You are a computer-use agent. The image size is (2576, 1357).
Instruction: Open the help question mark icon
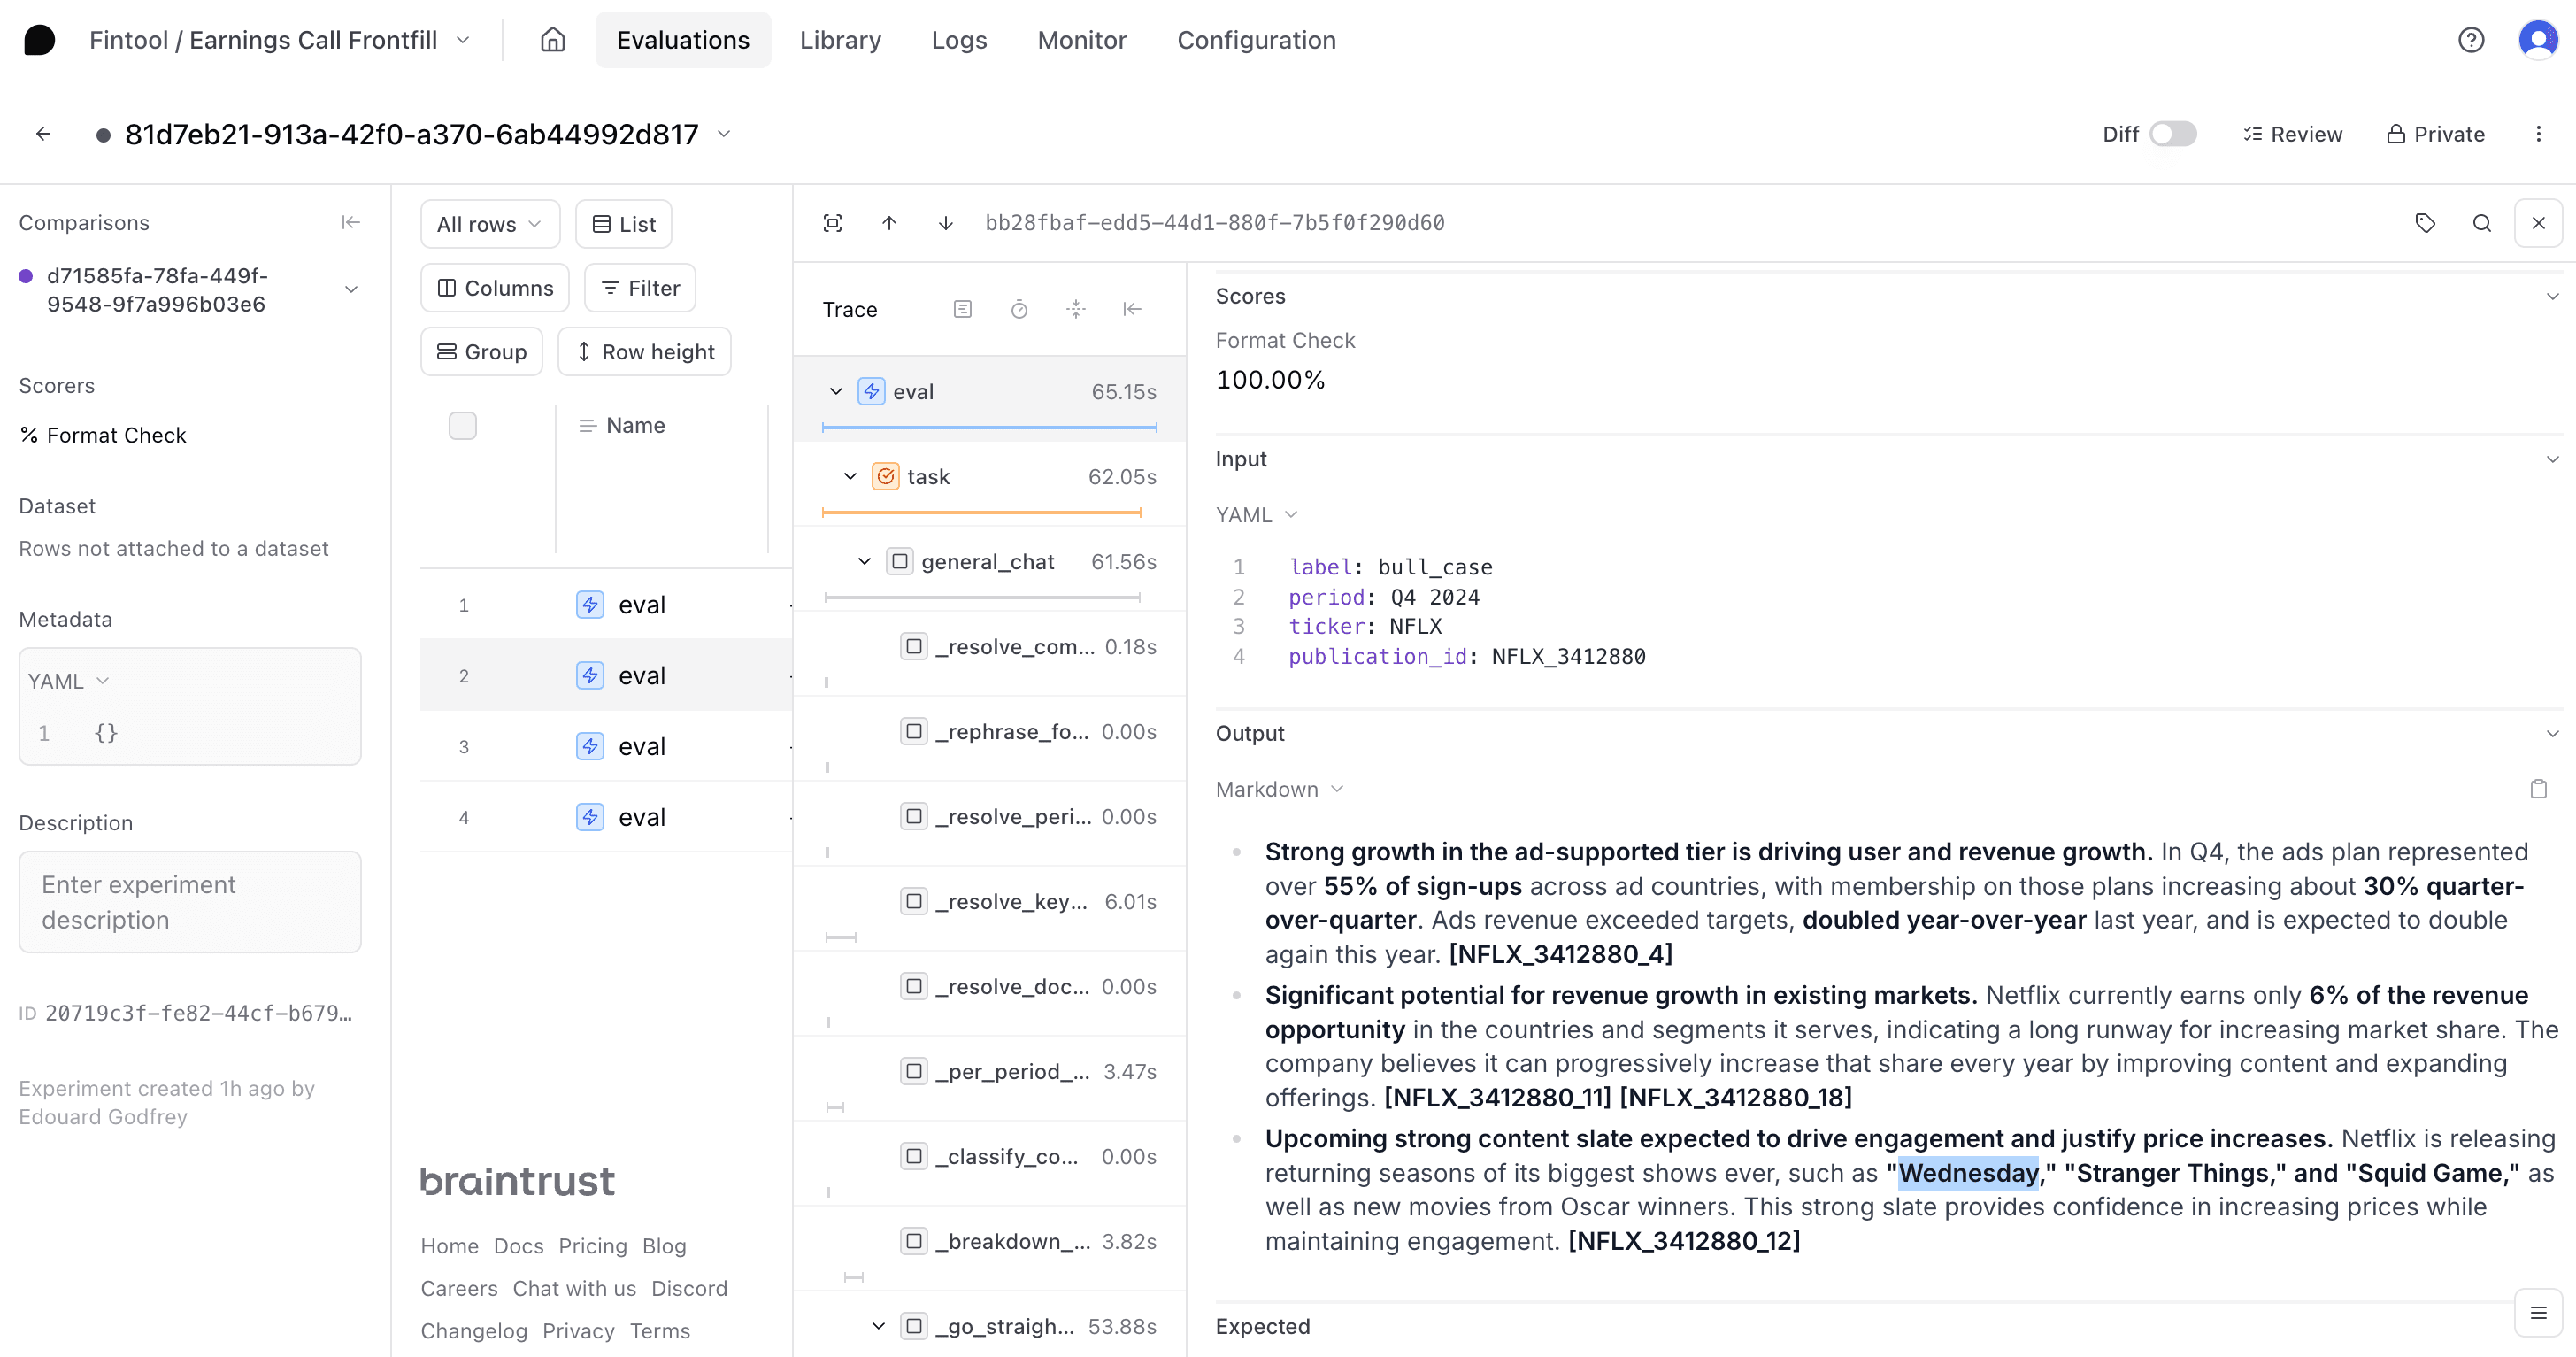click(2471, 40)
